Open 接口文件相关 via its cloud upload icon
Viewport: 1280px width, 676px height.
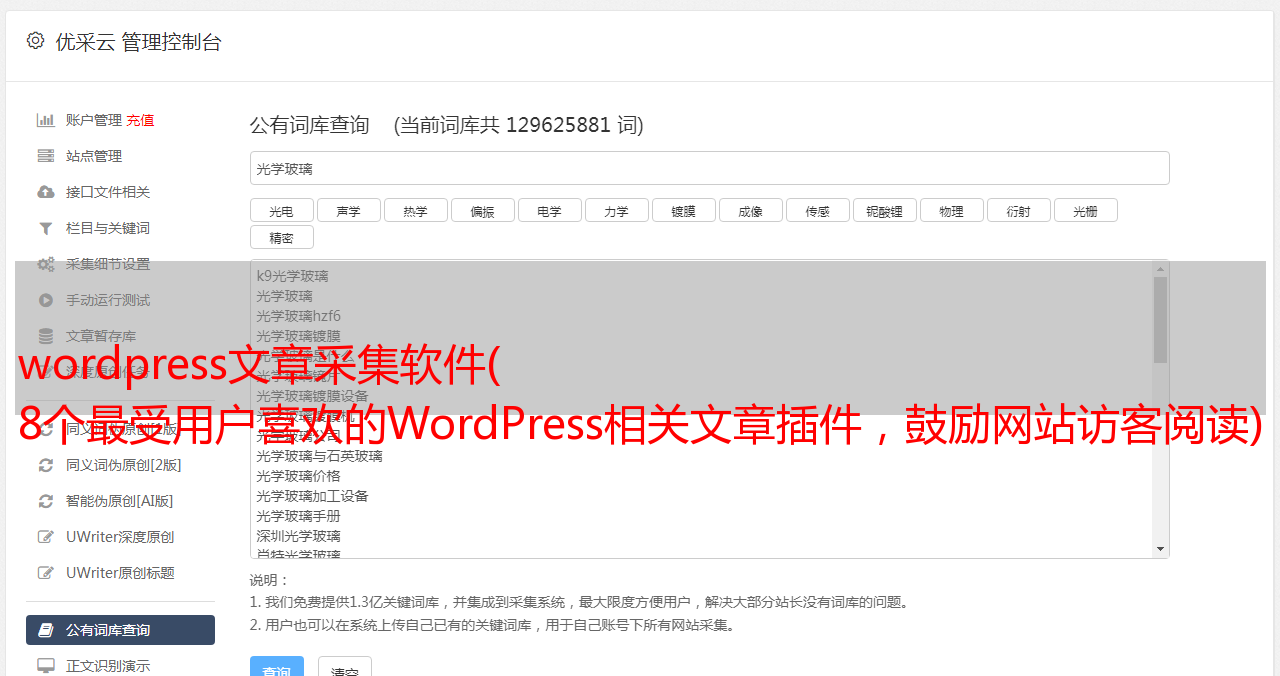(x=46, y=192)
